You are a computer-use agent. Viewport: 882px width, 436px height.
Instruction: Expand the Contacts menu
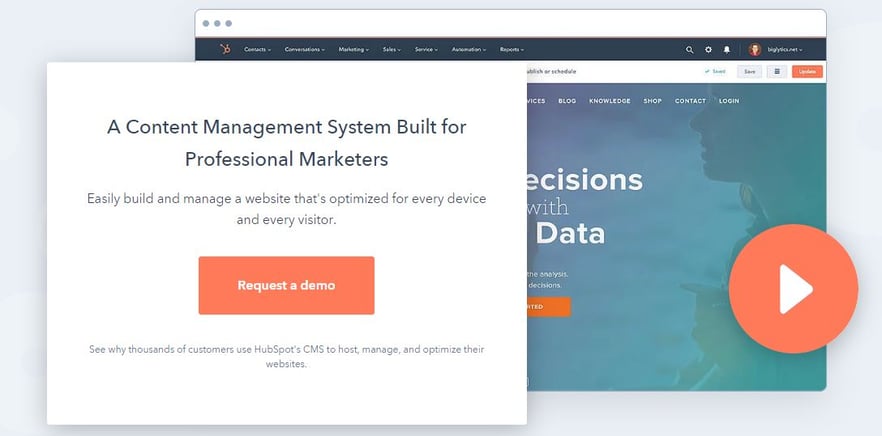click(x=257, y=50)
